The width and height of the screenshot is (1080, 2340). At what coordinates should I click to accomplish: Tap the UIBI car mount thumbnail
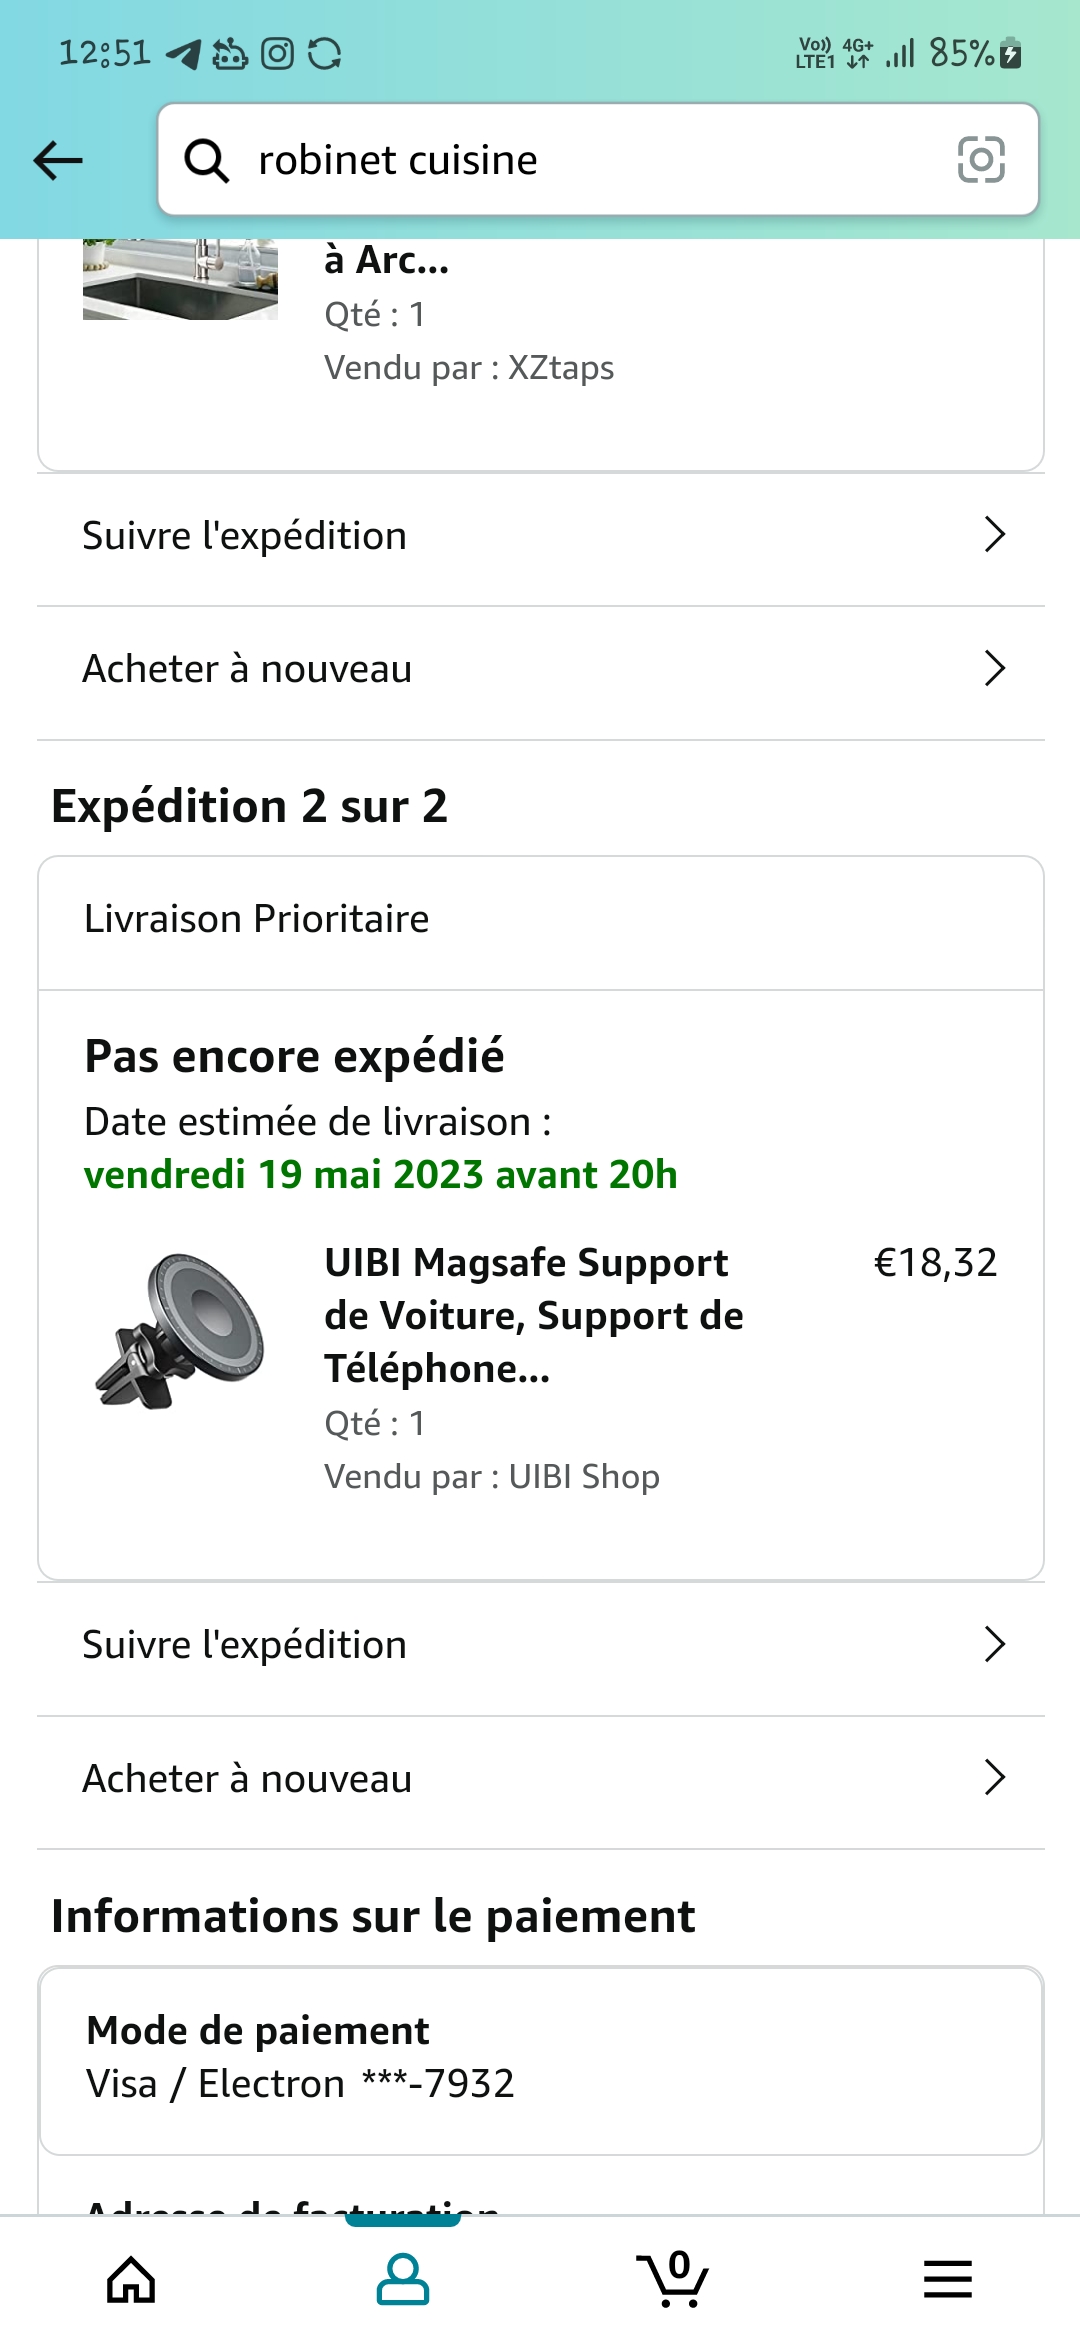pyautogui.click(x=180, y=1330)
